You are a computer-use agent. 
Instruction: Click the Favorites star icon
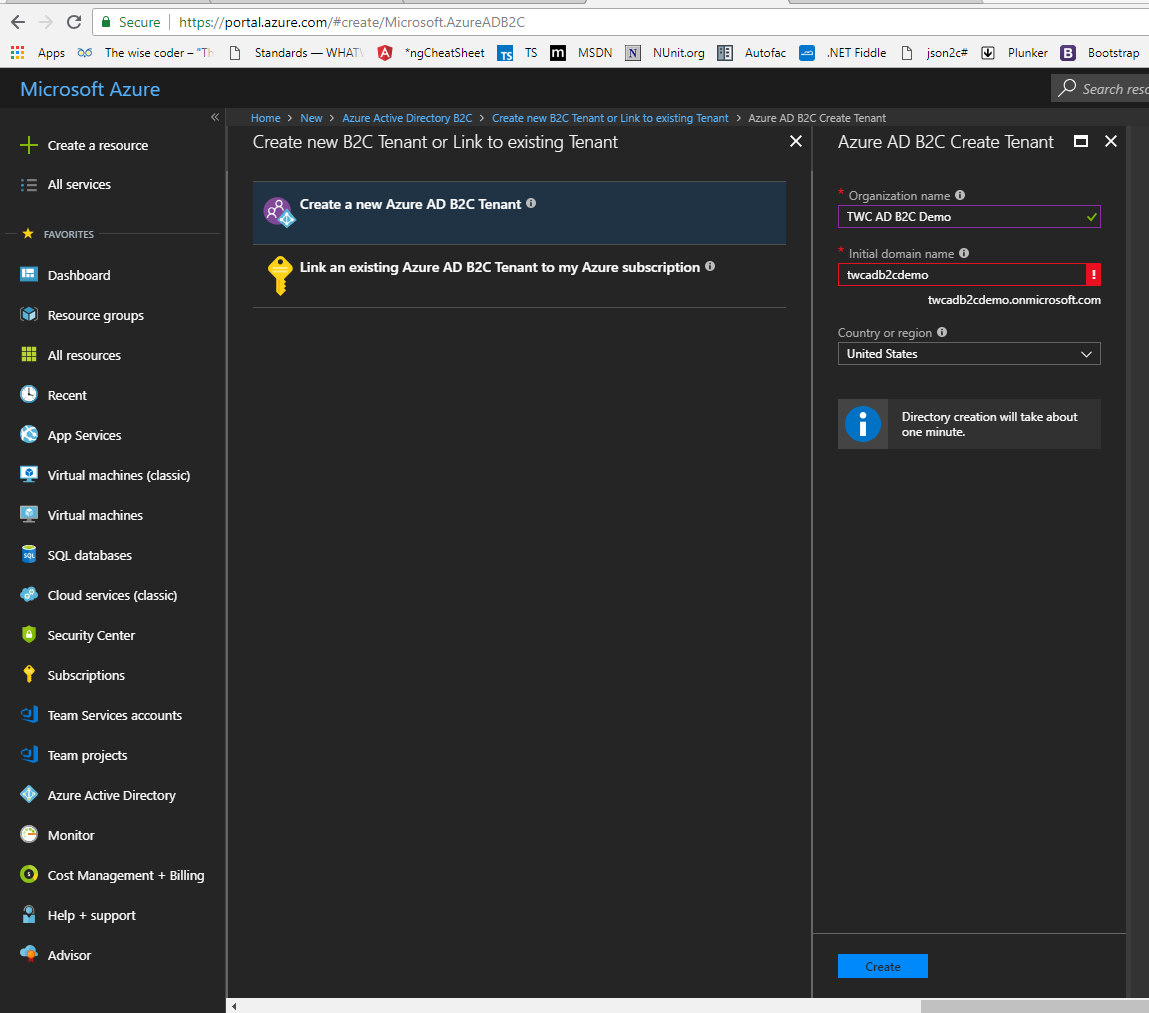[x=28, y=234]
